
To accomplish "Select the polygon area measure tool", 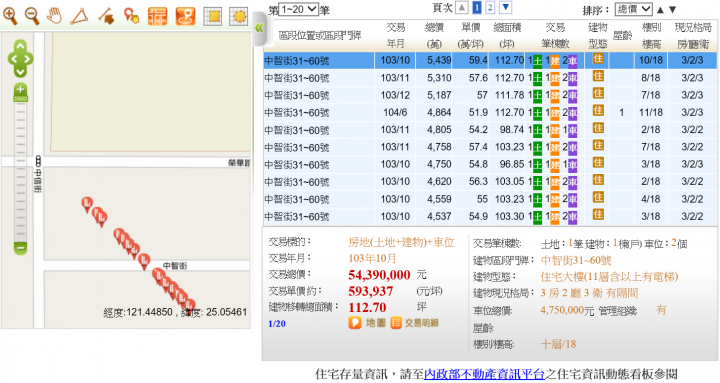I will (79, 16).
